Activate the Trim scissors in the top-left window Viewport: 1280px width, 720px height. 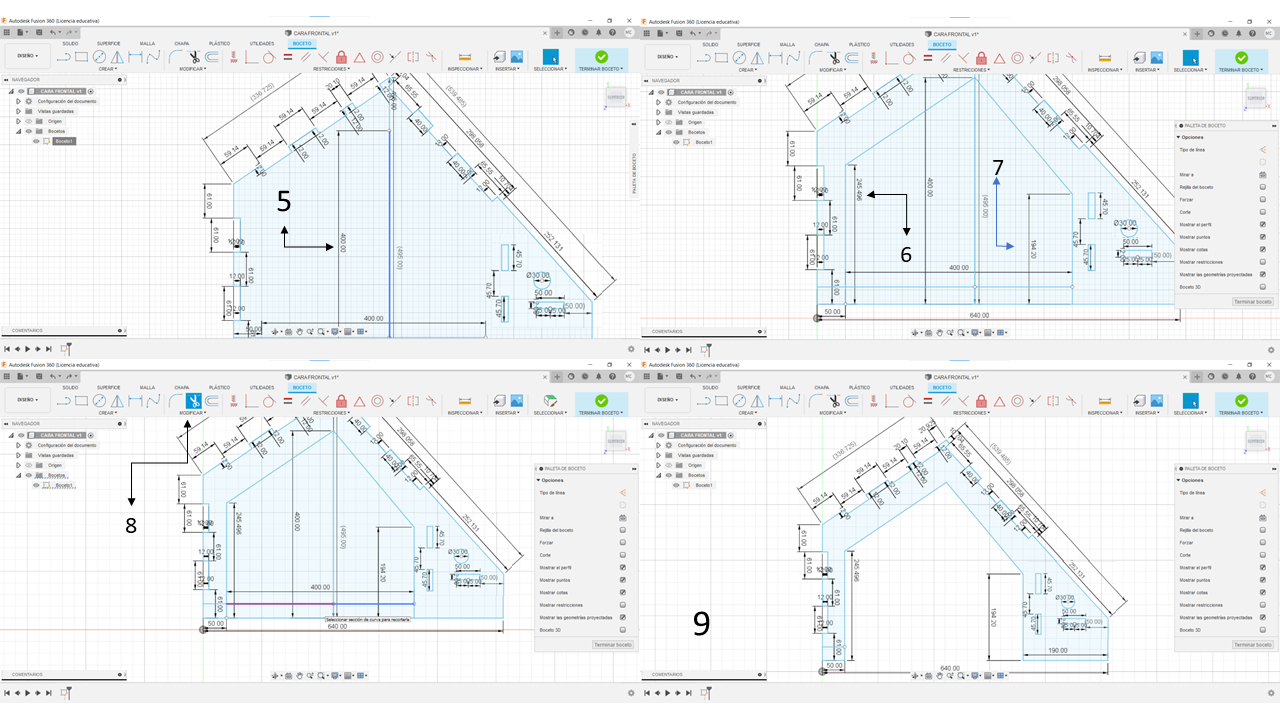click(x=194, y=57)
